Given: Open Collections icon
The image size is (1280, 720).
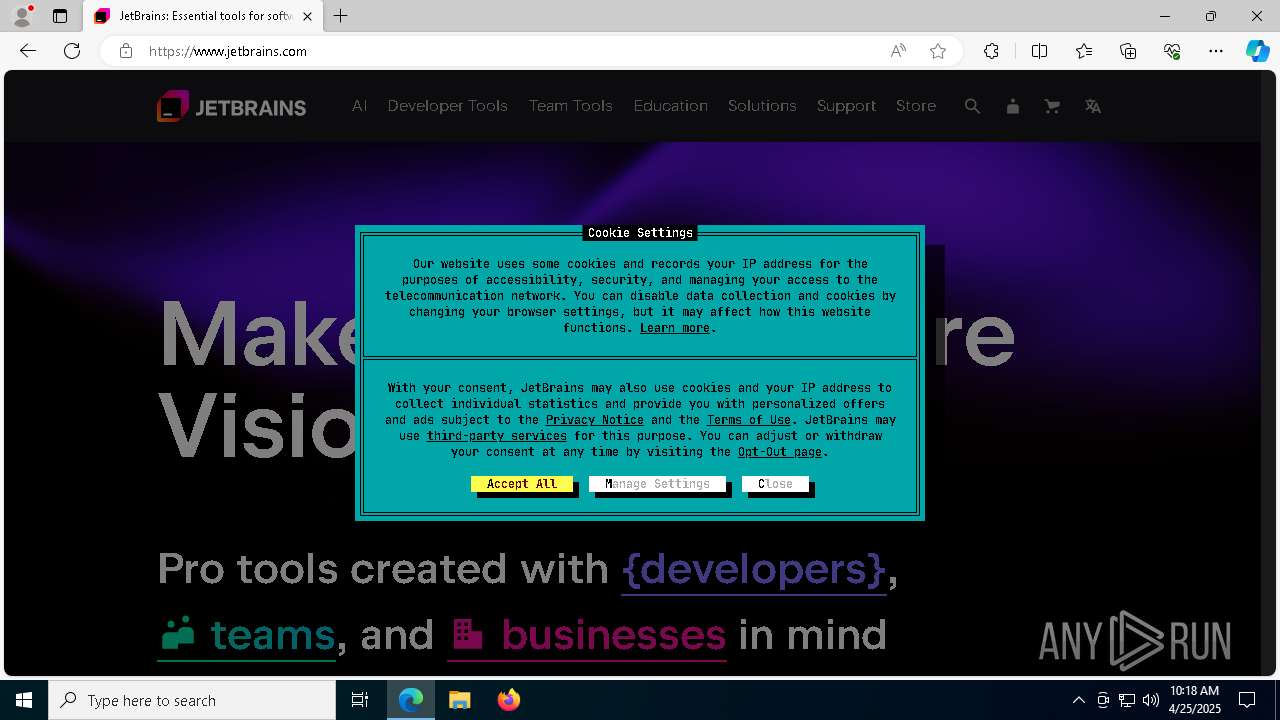Looking at the screenshot, I should [x=1128, y=51].
